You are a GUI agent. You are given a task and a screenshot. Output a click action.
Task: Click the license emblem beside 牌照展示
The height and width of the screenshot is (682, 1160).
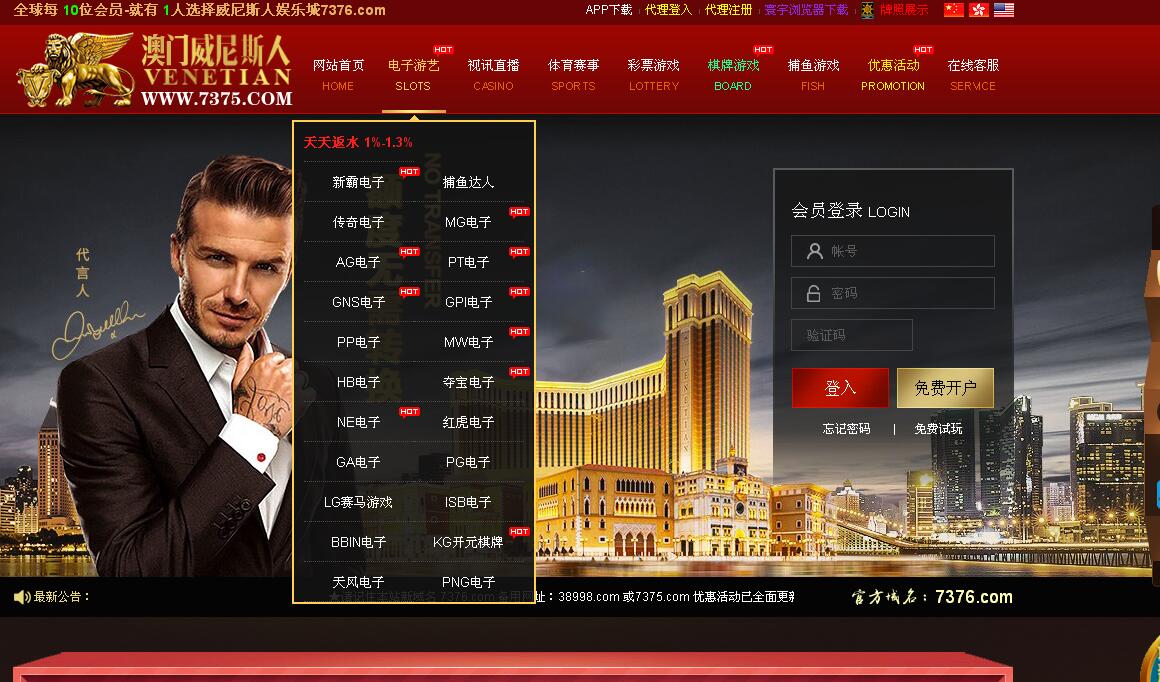pos(868,10)
